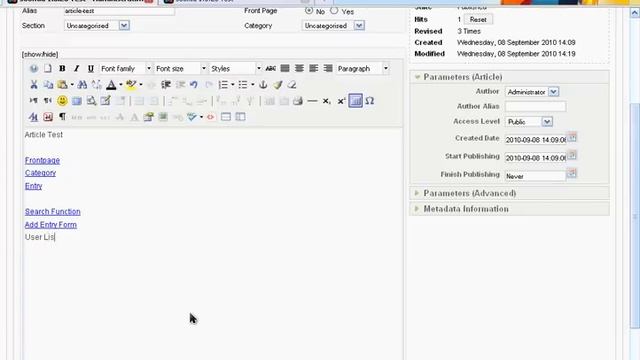
Task: Align text center in editor
Action: pyautogui.click(x=299, y=69)
